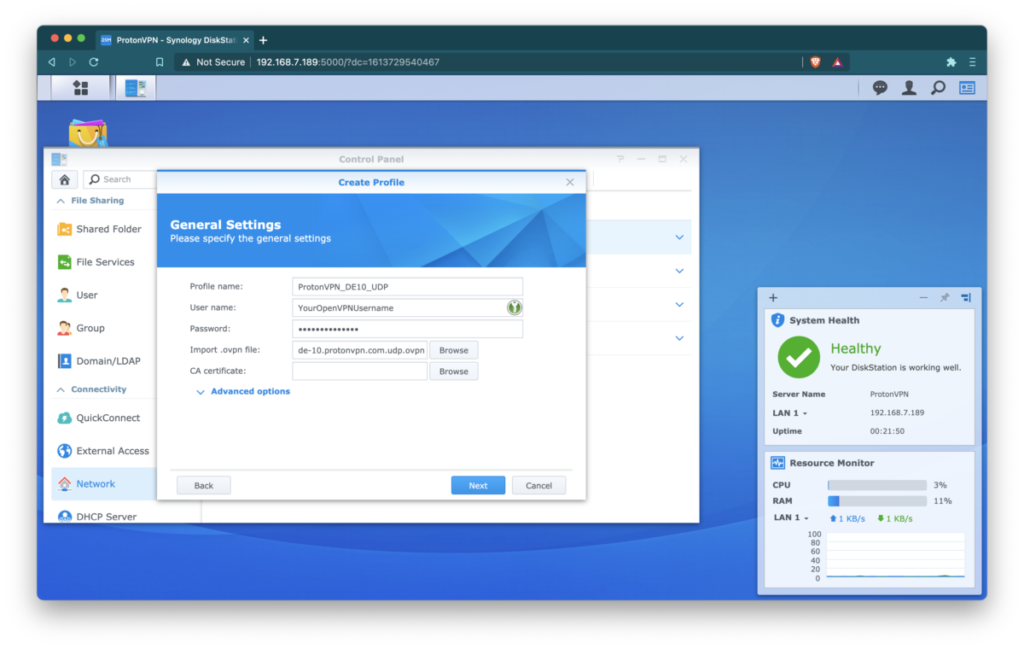The width and height of the screenshot is (1024, 649).
Task: Select the ProtonVPN Synology browser tab
Action: [x=174, y=40]
